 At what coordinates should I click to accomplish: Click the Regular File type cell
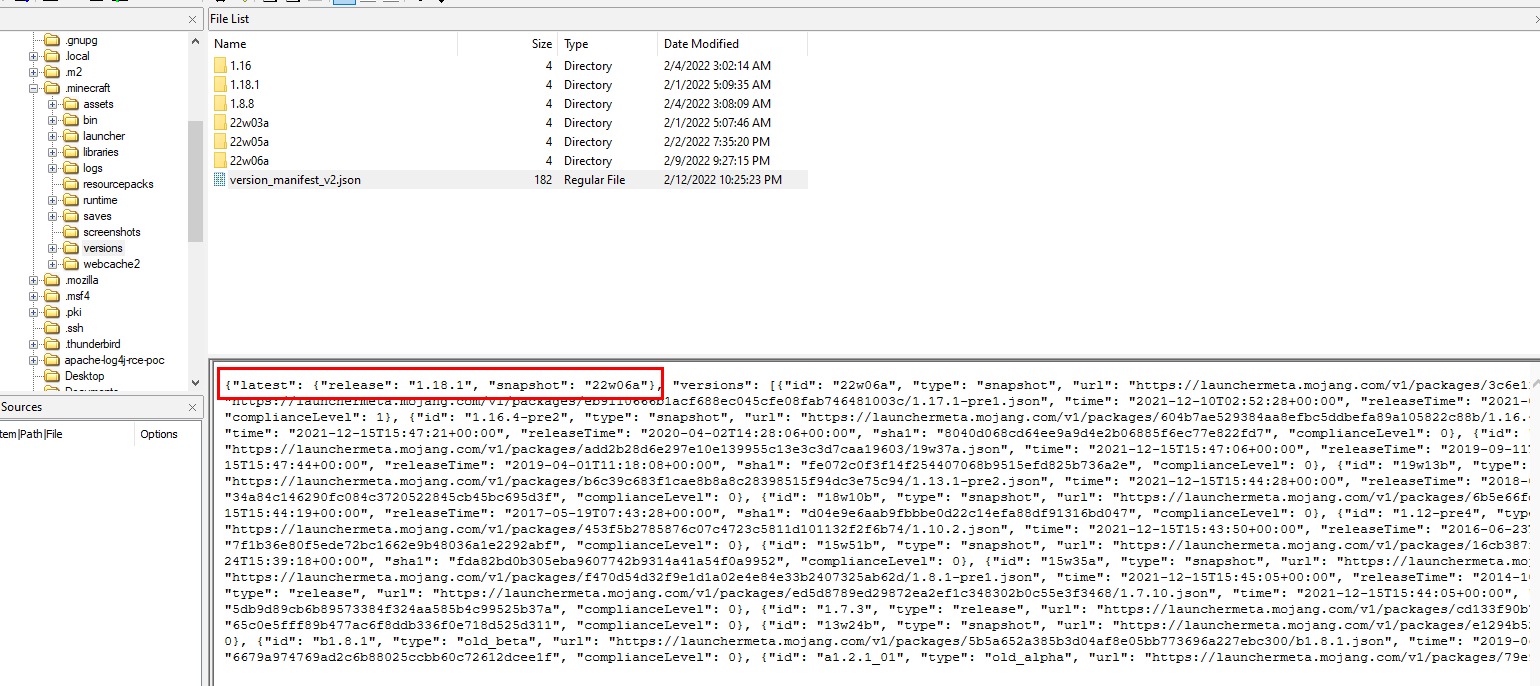click(x=595, y=180)
